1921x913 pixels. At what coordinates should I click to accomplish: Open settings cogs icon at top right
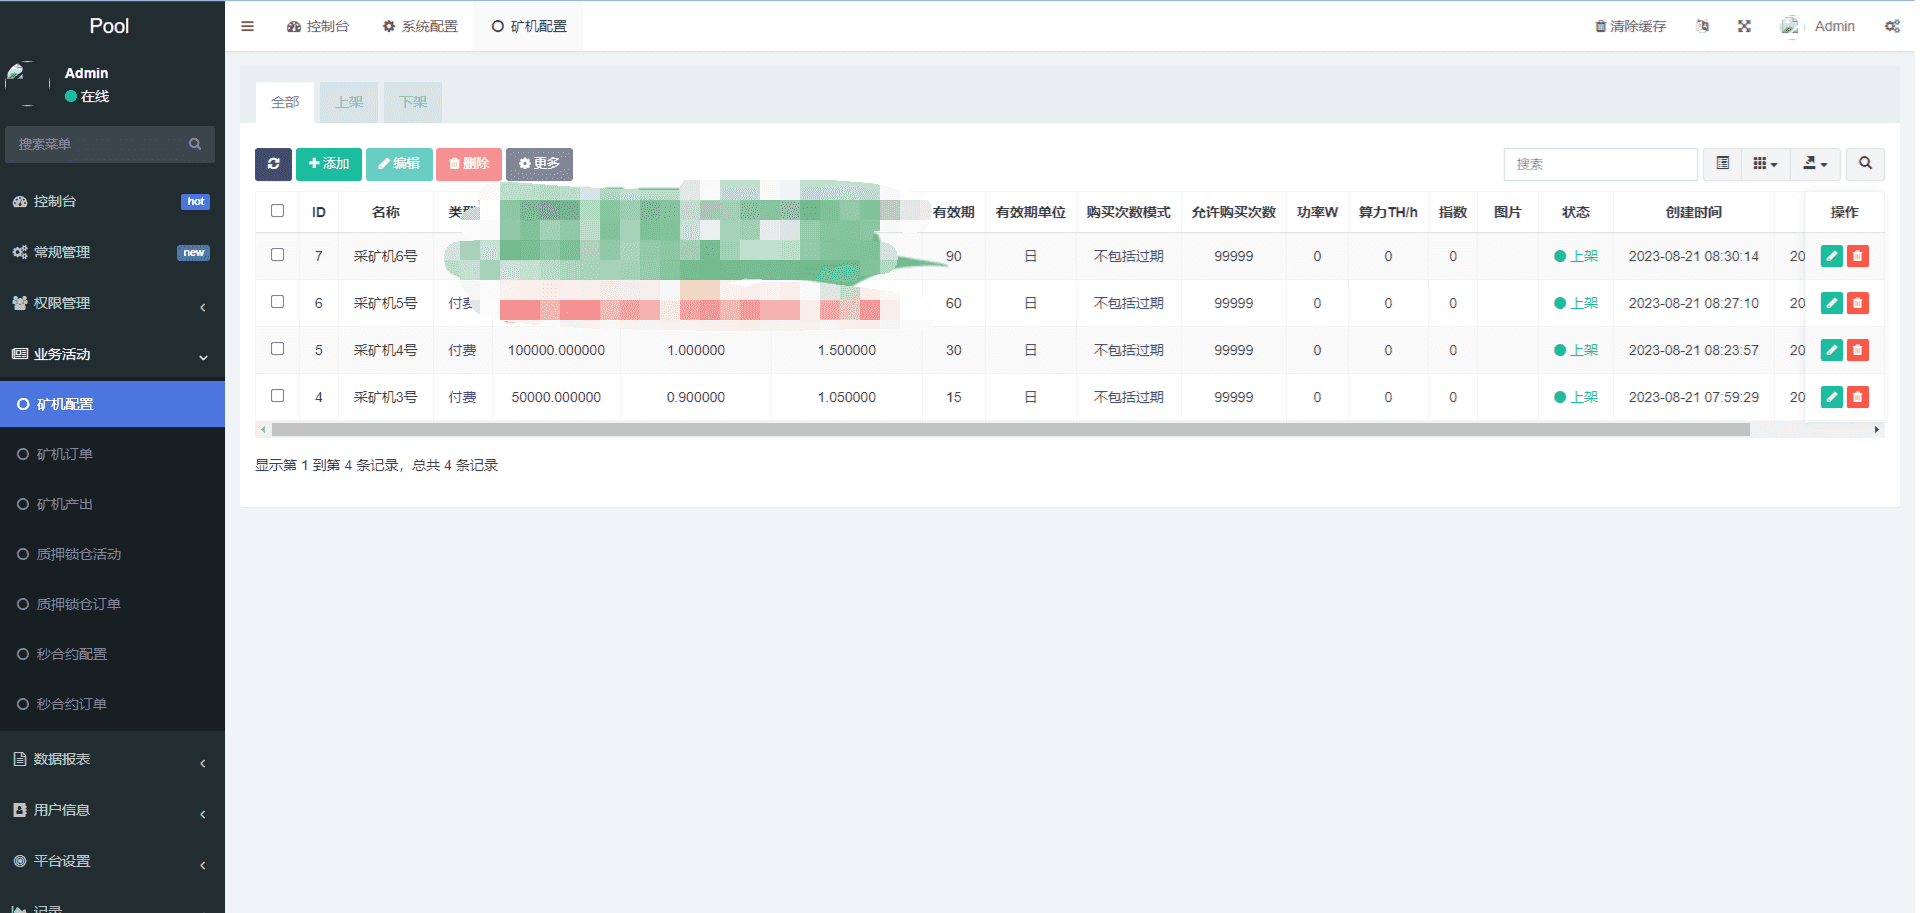pyautogui.click(x=1892, y=26)
